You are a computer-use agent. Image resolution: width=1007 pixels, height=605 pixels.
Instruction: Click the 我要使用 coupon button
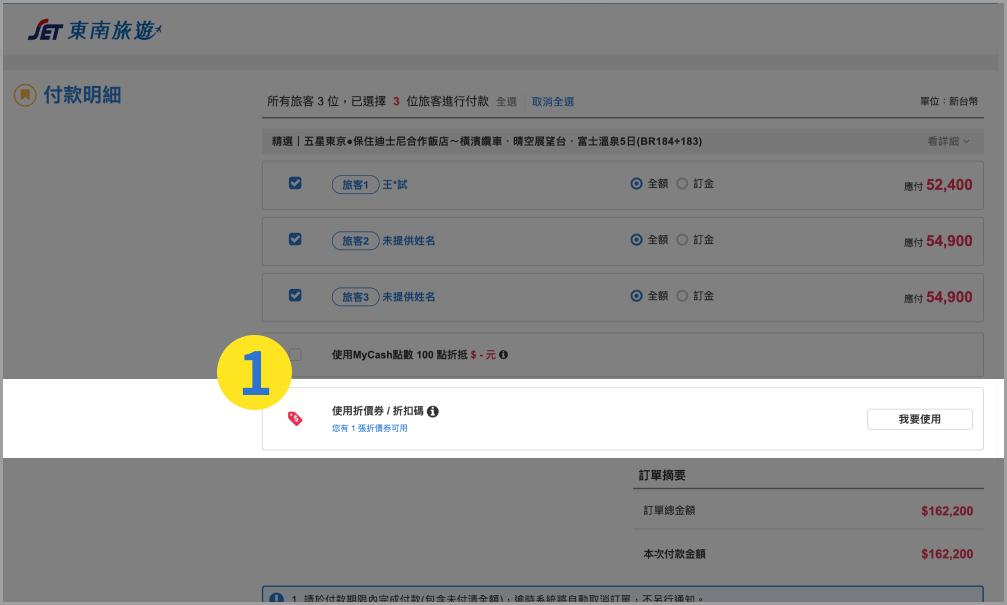point(919,419)
